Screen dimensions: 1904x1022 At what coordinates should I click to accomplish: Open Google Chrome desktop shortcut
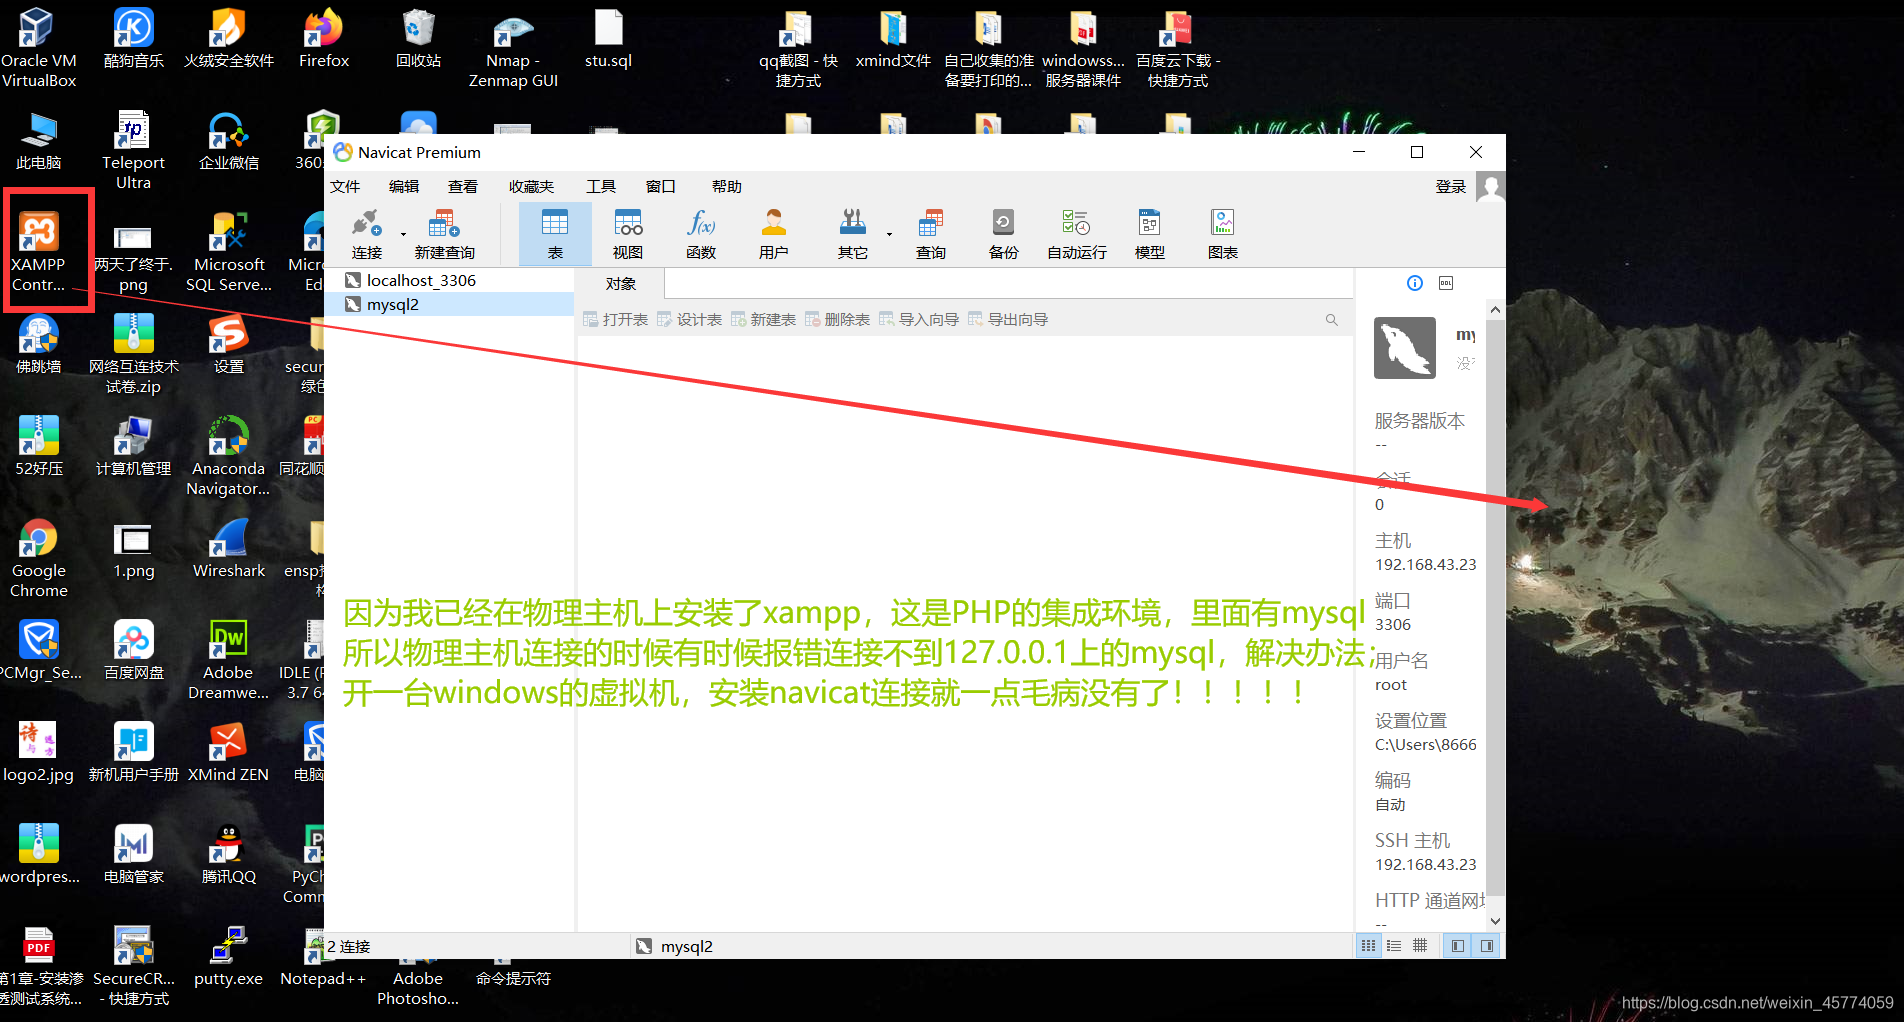[x=39, y=556]
